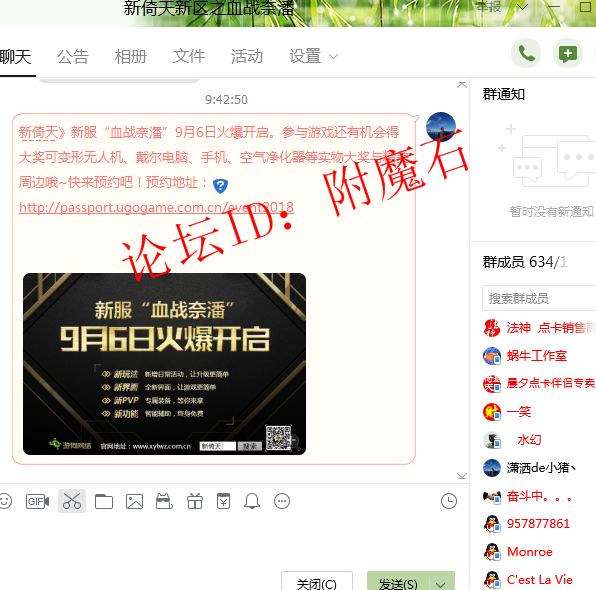Open the 血战奈潘 promotional image
The height and width of the screenshot is (590, 596).
tap(164, 364)
